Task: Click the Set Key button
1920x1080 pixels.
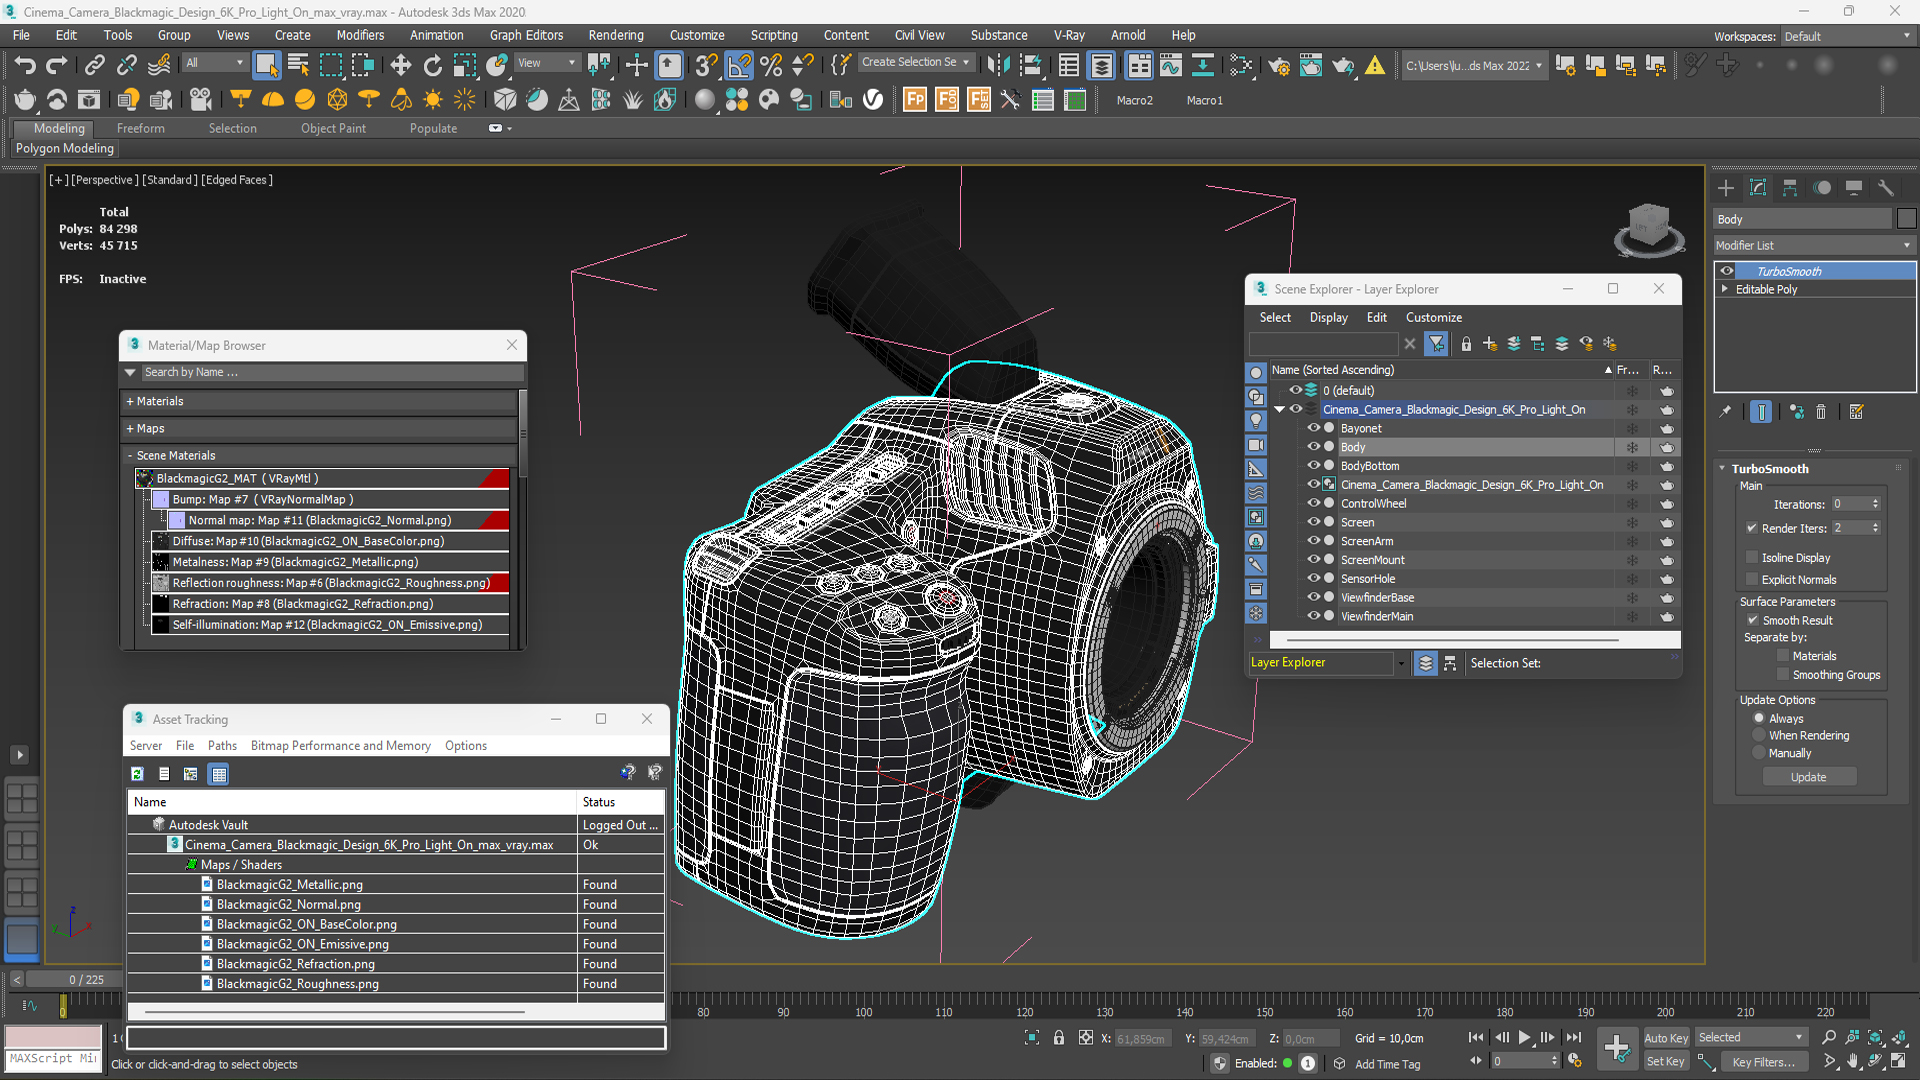Action: [x=1666, y=1062]
